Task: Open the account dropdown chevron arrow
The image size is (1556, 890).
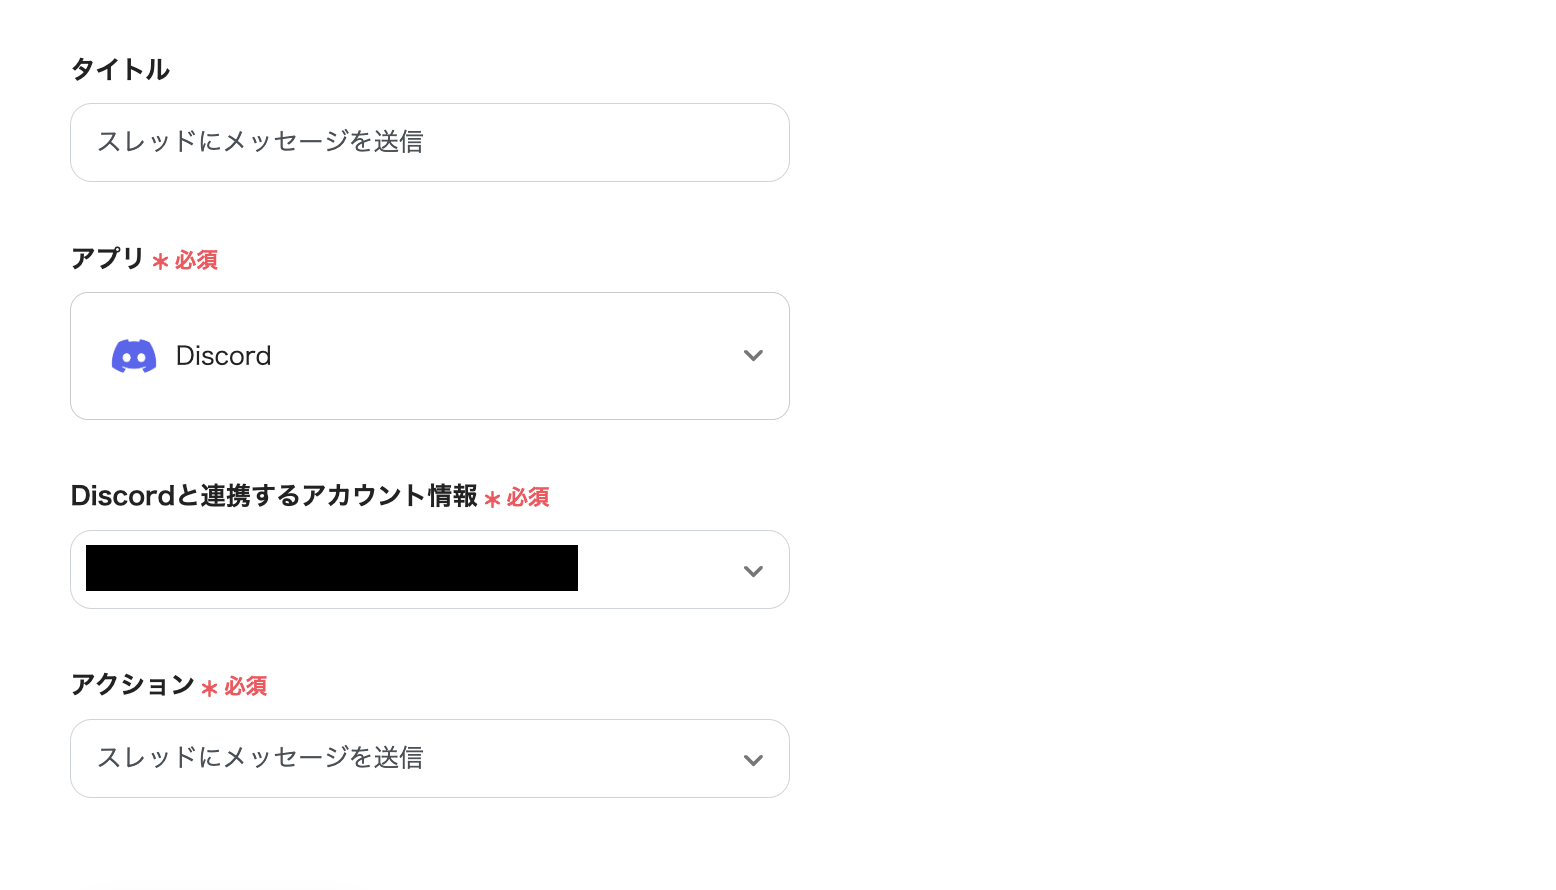Action: (x=753, y=571)
